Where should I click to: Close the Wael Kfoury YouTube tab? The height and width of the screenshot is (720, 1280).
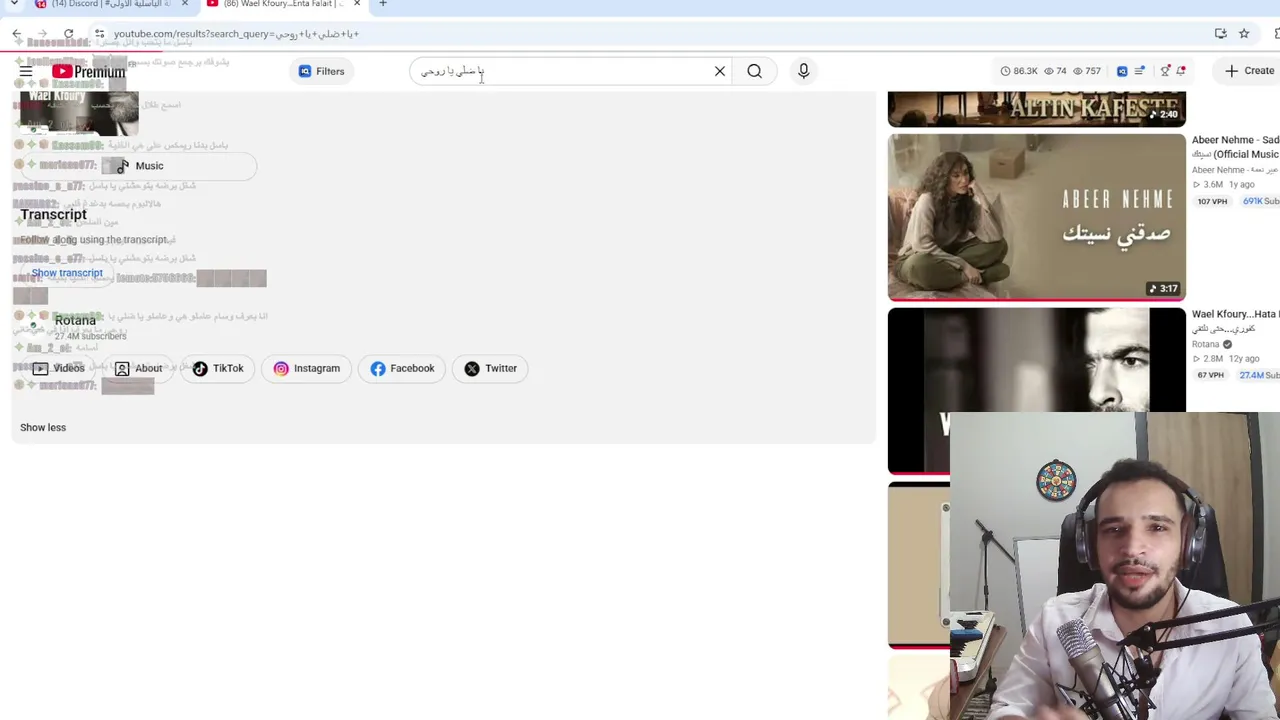pyautogui.click(x=357, y=4)
